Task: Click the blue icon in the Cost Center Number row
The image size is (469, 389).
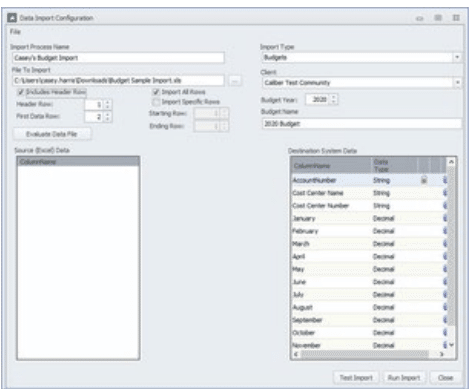Action: [445, 205]
